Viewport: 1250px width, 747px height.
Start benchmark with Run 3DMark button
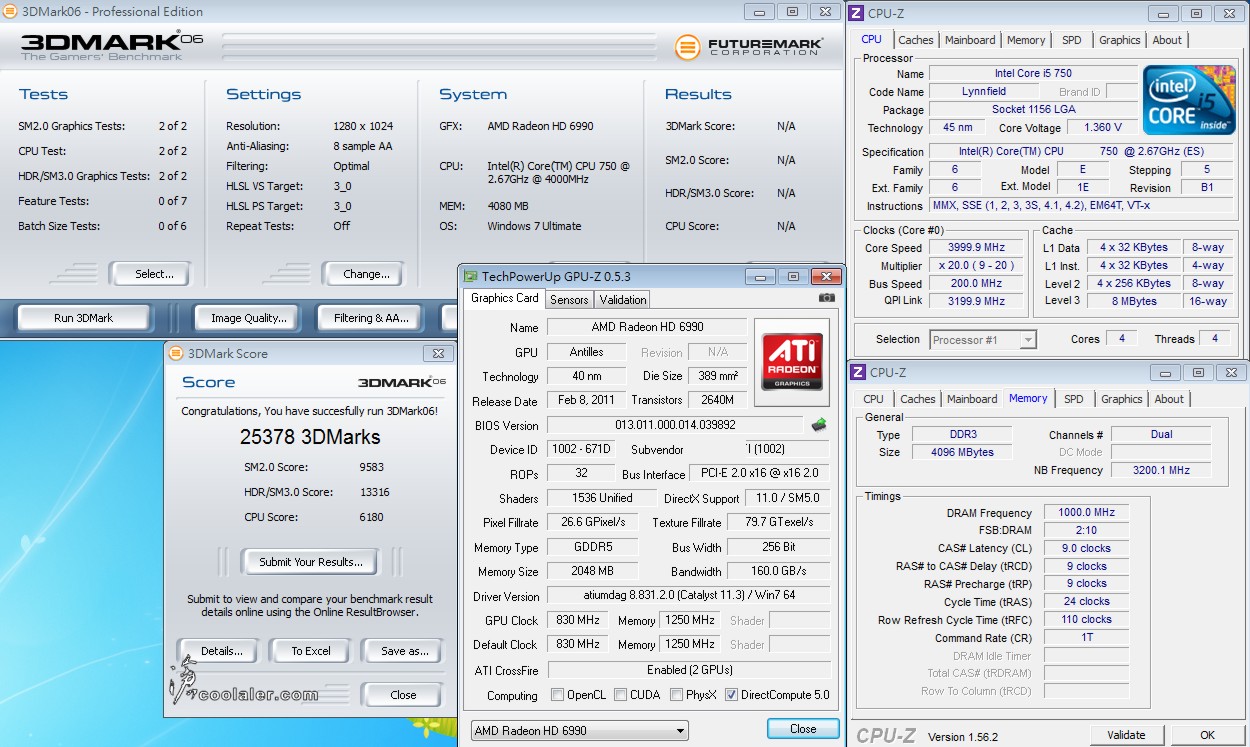click(x=83, y=318)
